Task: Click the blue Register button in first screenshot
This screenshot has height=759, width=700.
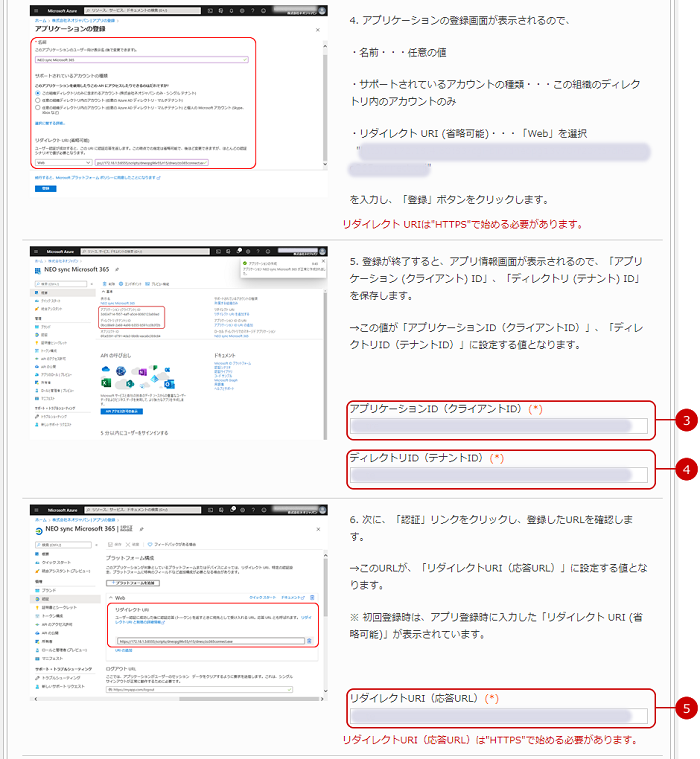Action: coord(46,188)
